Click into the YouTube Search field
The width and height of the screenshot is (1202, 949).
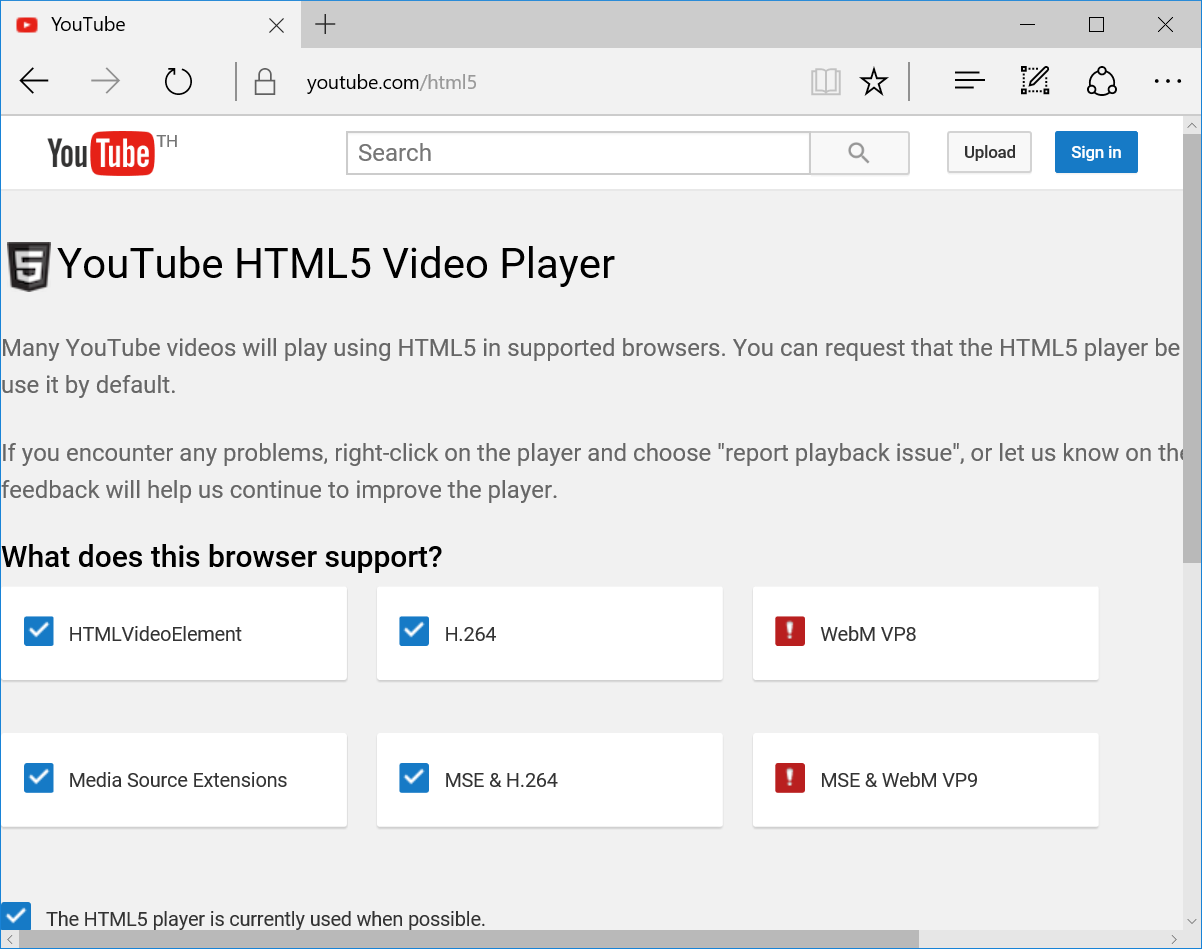pyautogui.click(x=578, y=153)
